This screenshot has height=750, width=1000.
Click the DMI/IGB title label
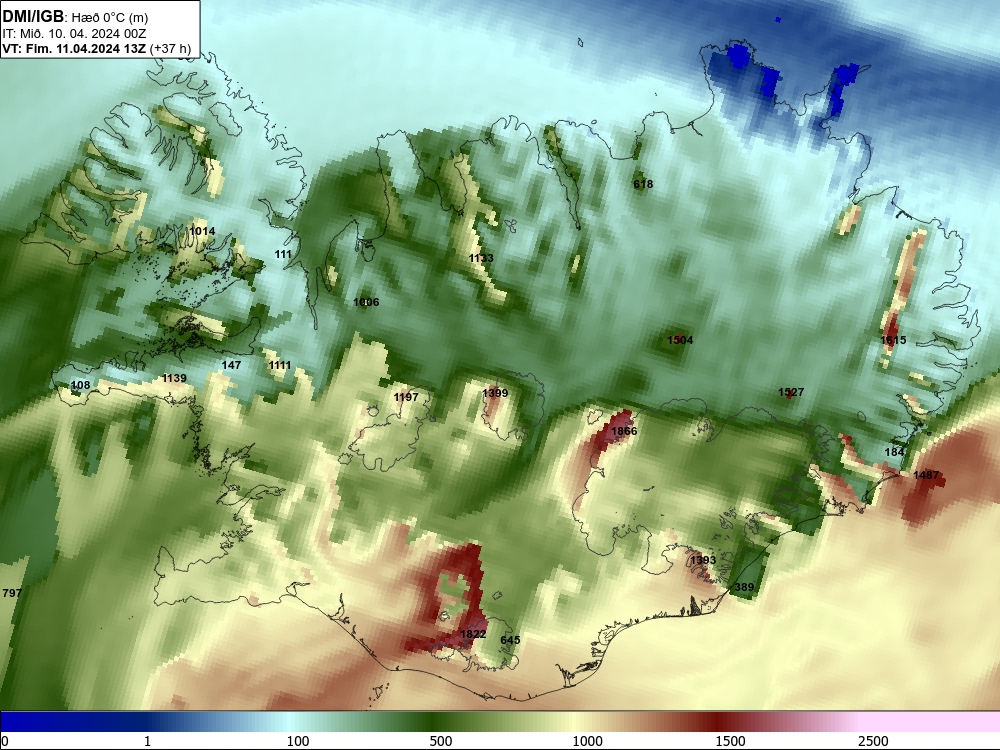33,16
